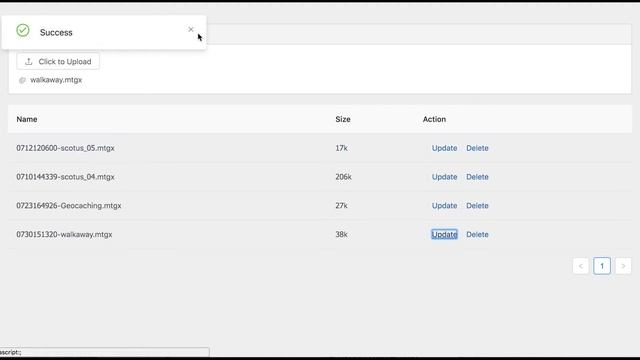
Task: Click the Name column header
Action: [27, 119]
